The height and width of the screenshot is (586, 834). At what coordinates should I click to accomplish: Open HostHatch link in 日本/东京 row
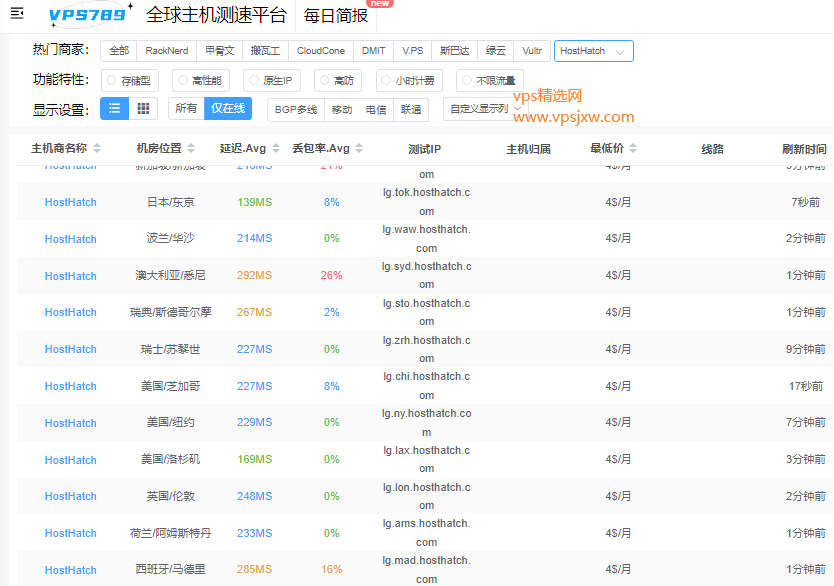pos(71,202)
